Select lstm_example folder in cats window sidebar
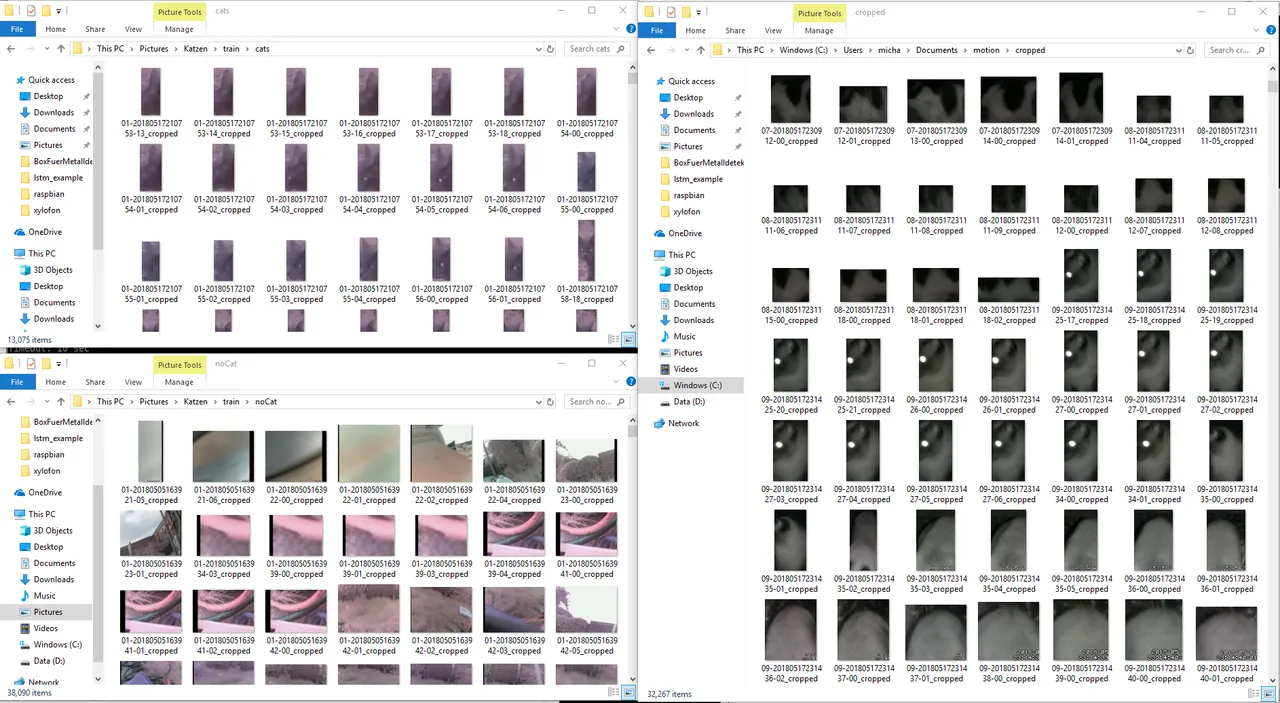This screenshot has height=703, width=1280. 58,178
